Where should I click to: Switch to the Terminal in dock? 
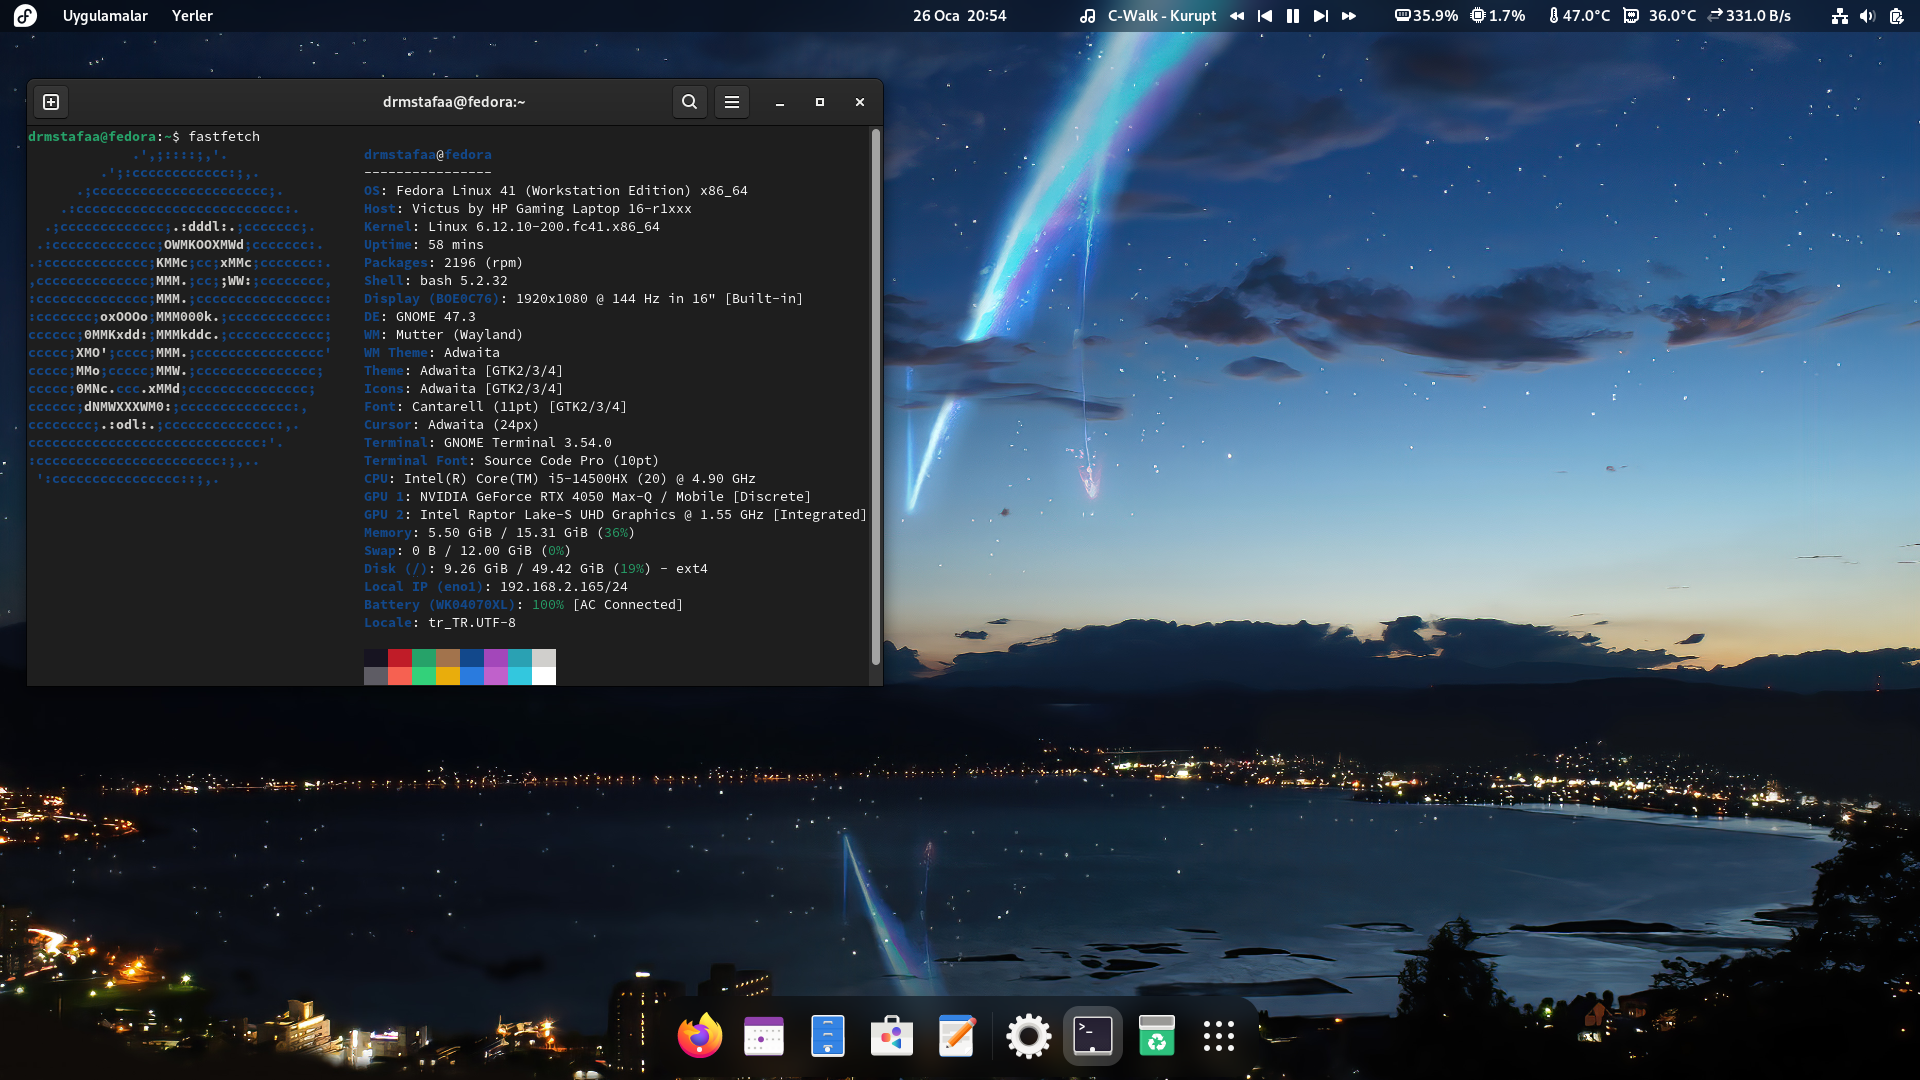pyautogui.click(x=1093, y=1036)
